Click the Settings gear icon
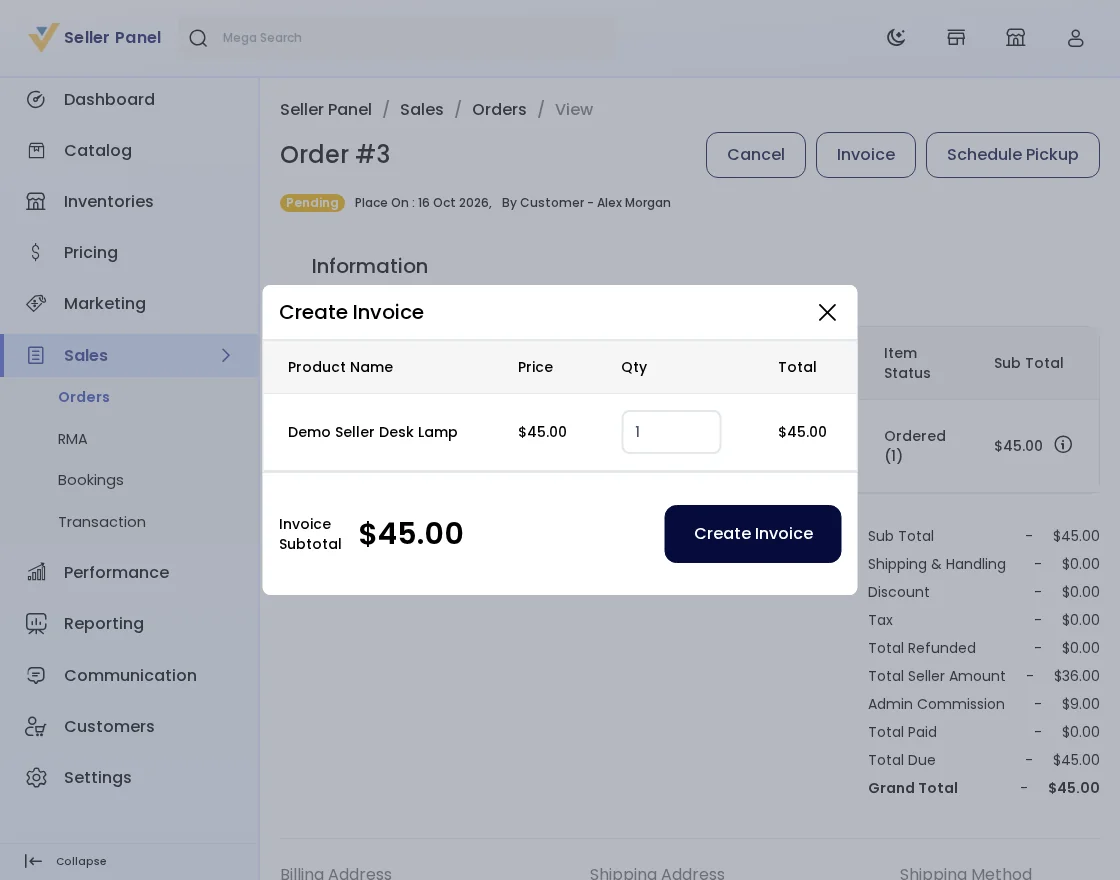1120x880 pixels. click(x=36, y=777)
